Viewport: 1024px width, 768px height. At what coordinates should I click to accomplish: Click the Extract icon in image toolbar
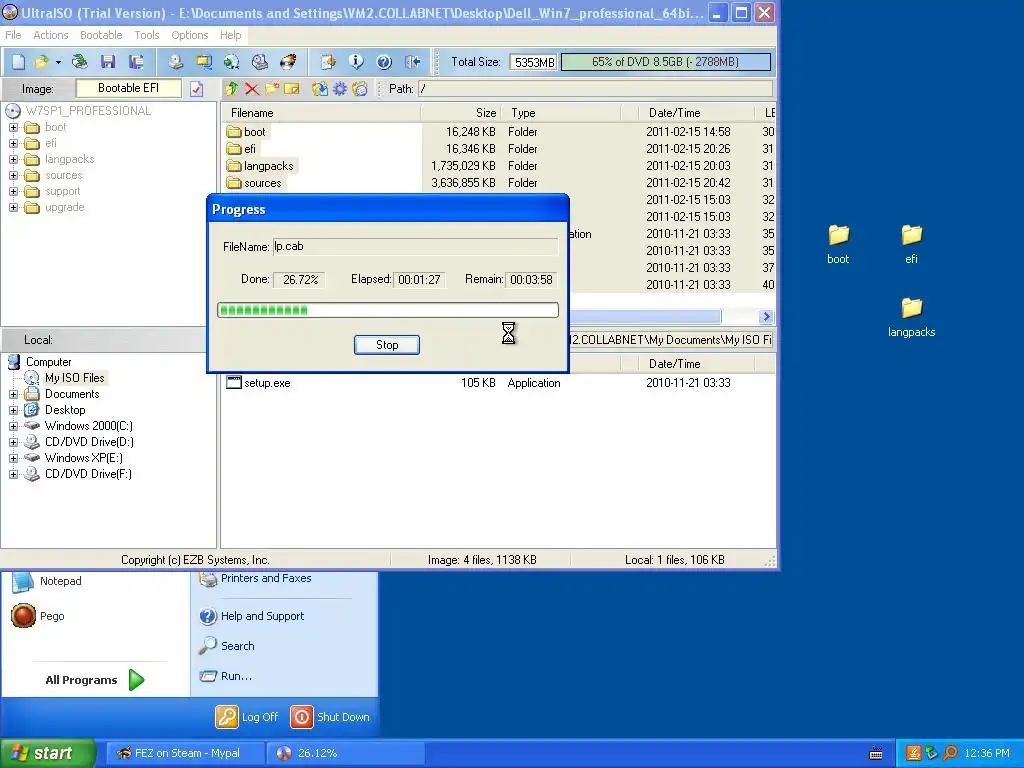(319, 89)
